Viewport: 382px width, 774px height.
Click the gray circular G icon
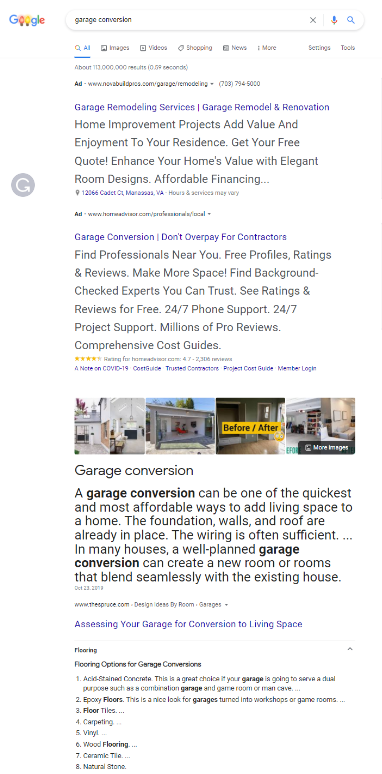click(x=23, y=185)
